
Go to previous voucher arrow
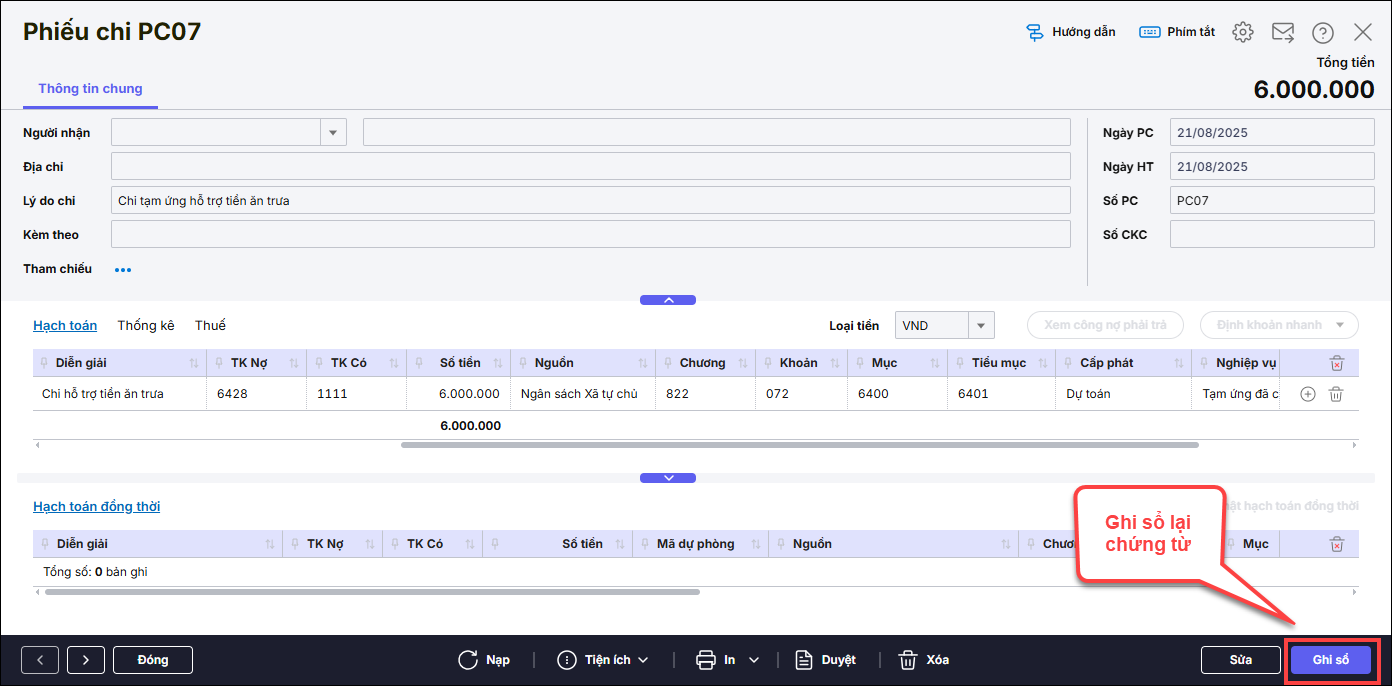40,660
